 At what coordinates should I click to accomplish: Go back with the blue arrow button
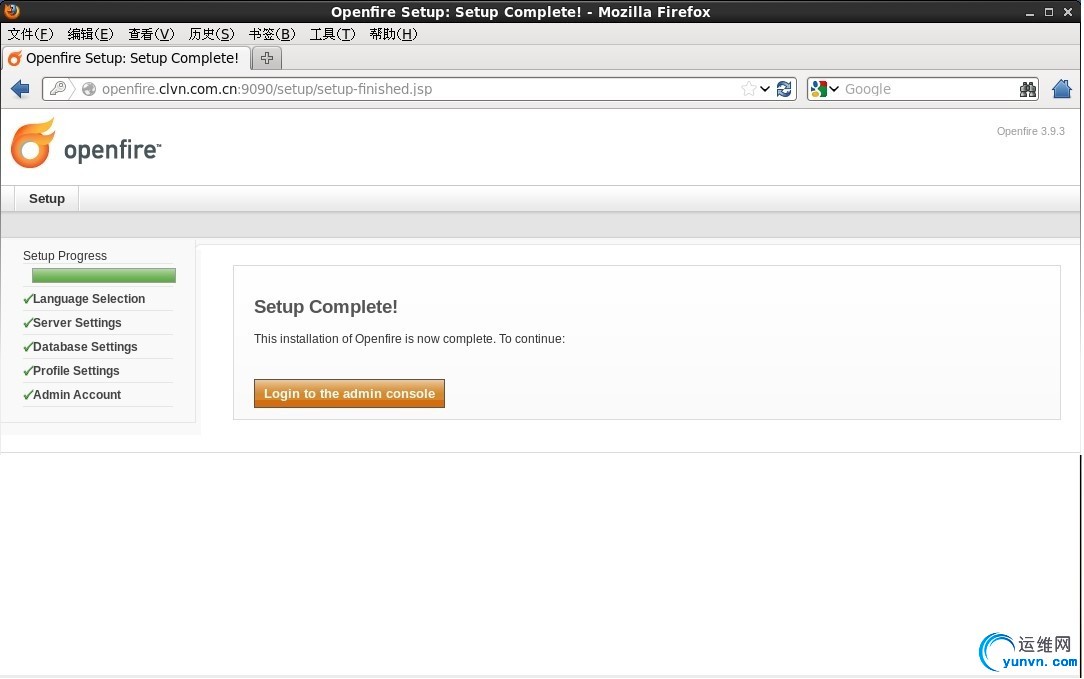21,89
